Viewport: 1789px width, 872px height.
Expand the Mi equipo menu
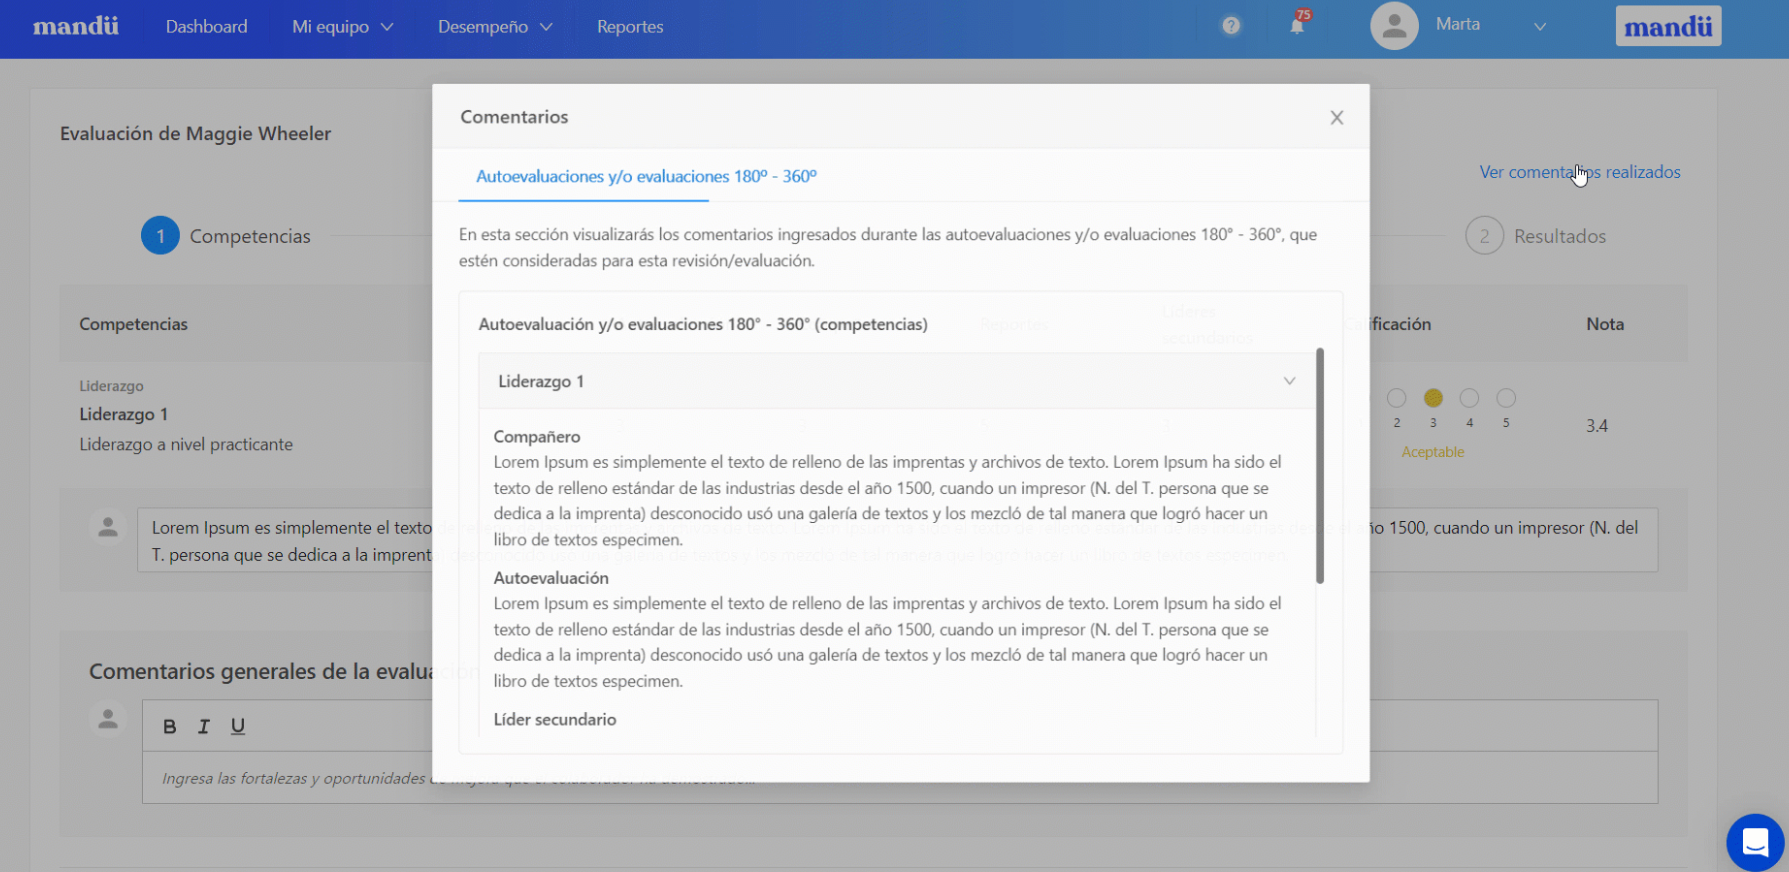(x=342, y=27)
